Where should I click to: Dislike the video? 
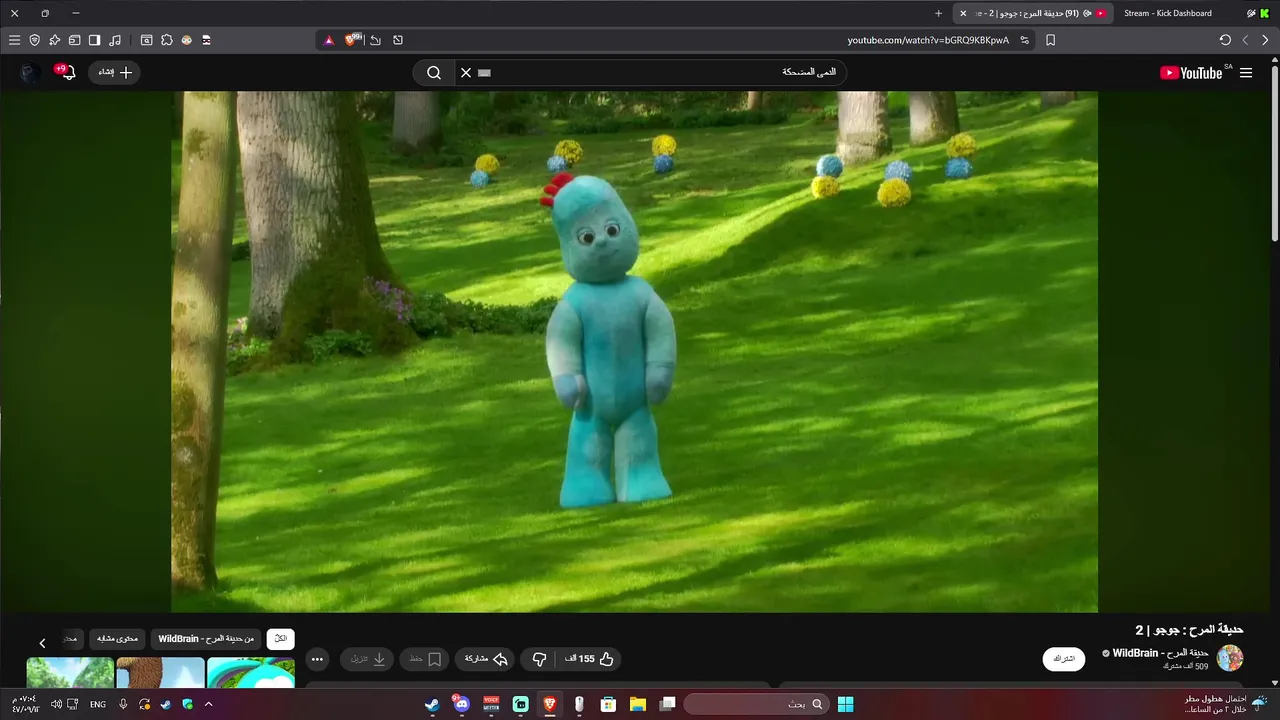point(539,659)
